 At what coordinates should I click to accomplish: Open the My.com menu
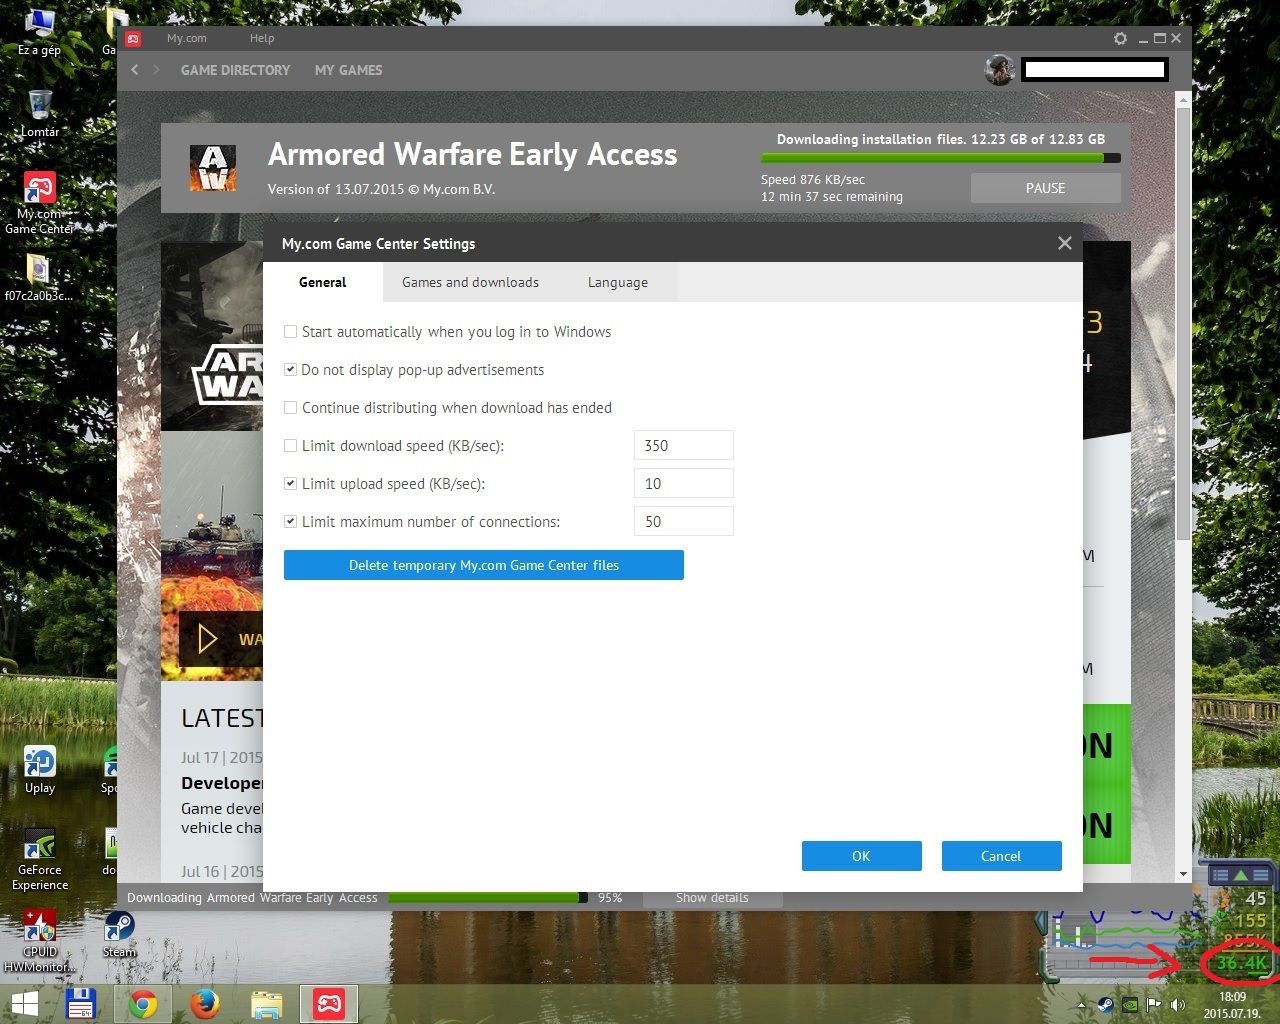pos(187,38)
